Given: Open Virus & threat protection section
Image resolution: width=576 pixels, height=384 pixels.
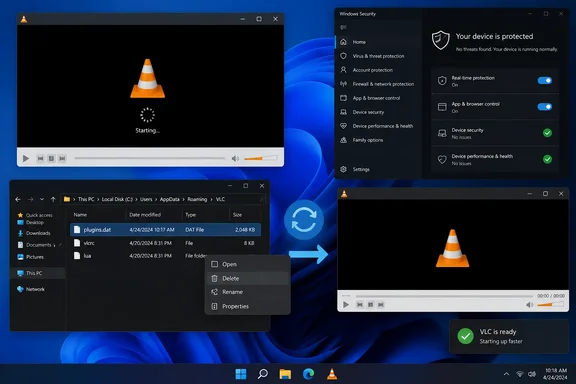Looking at the screenshot, I should 378,56.
